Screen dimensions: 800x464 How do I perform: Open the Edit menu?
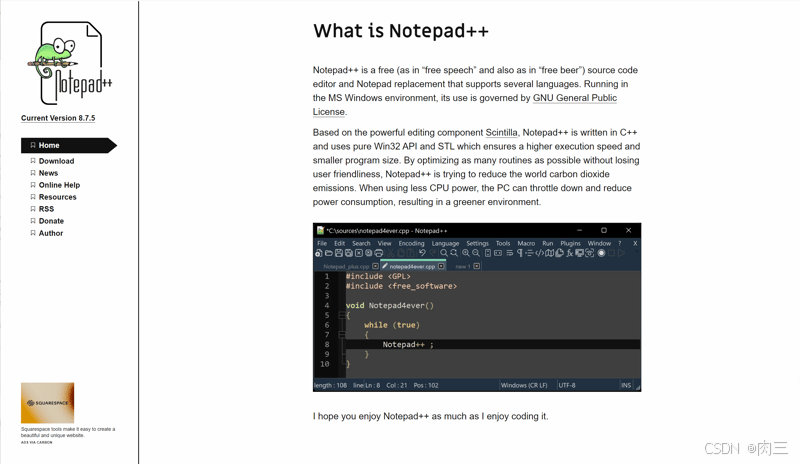[x=340, y=243]
